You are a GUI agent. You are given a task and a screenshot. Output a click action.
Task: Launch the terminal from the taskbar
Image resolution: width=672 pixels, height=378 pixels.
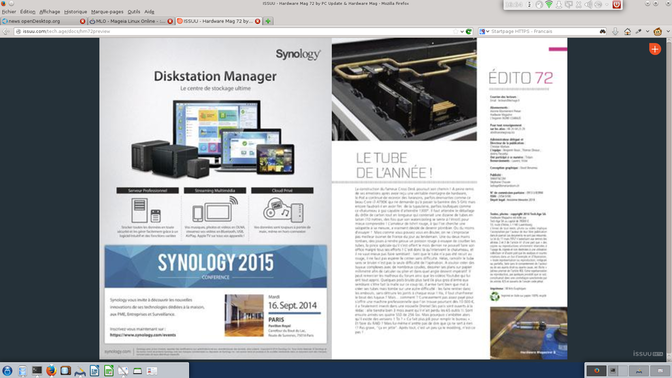(x=37, y=371)
